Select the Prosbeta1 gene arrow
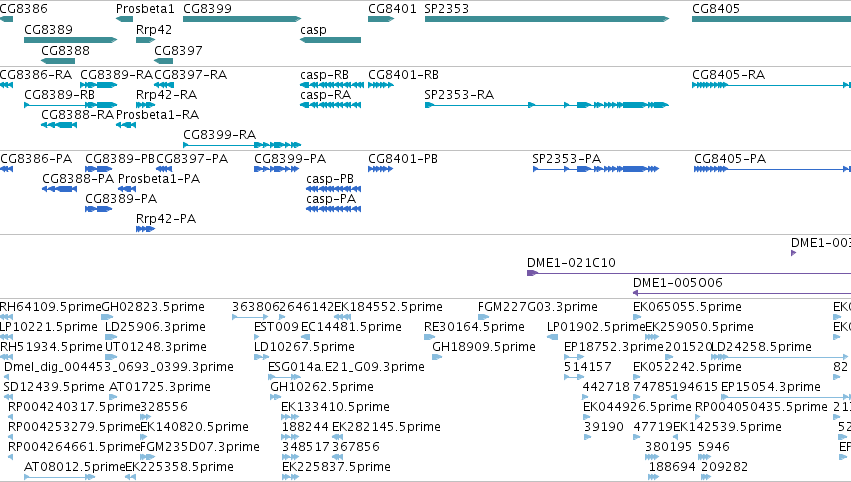This screenshot has width=851, height=482. pos(124,19)
